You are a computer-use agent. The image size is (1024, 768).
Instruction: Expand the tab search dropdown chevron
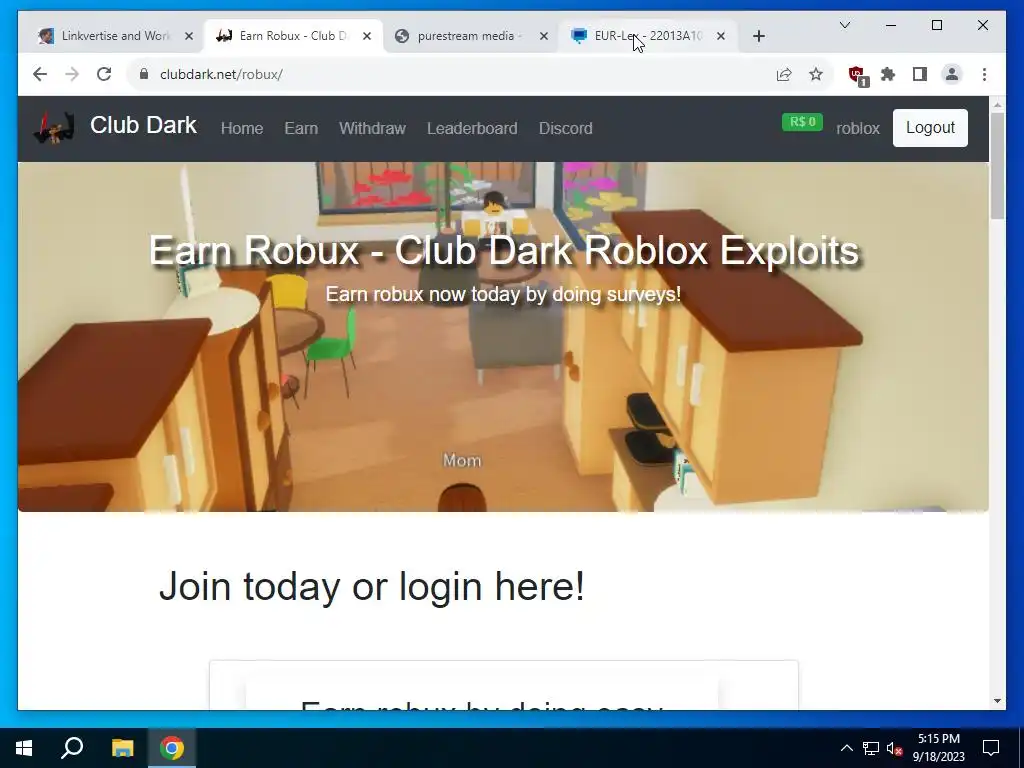point(844,25)
